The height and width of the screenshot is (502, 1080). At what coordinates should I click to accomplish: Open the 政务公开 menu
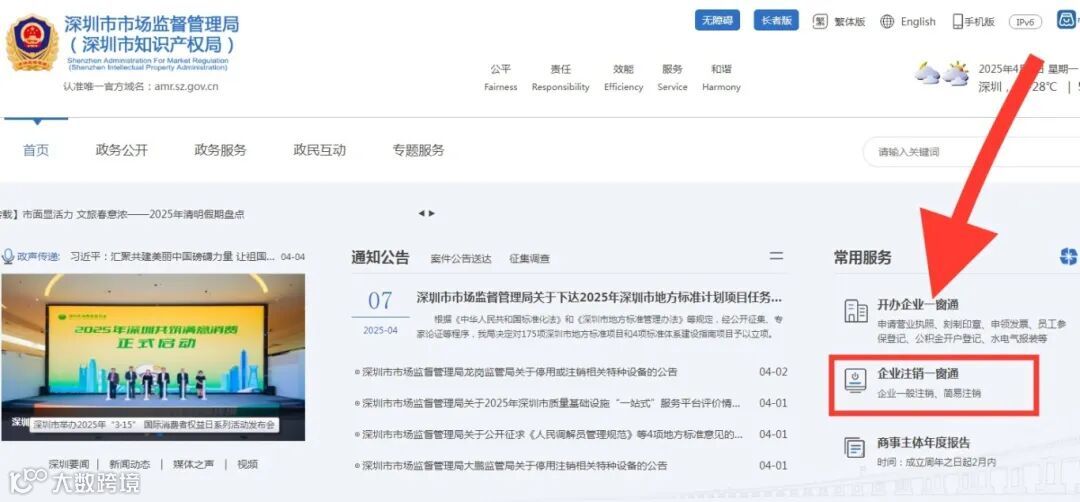click(122, 150)
